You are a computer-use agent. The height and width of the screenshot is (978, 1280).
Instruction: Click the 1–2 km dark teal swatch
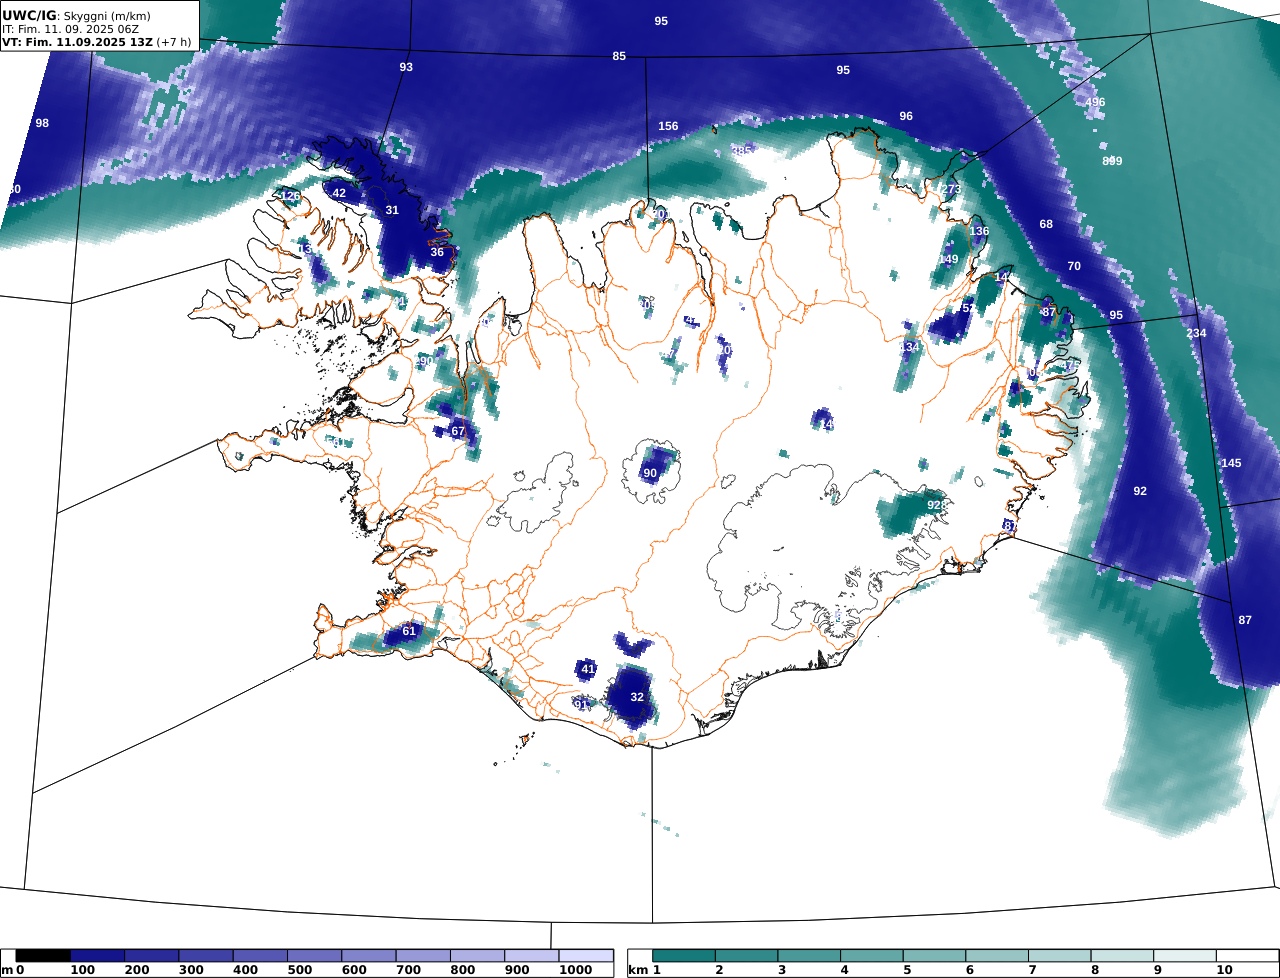pyautogui.click(x=684, y=956)
